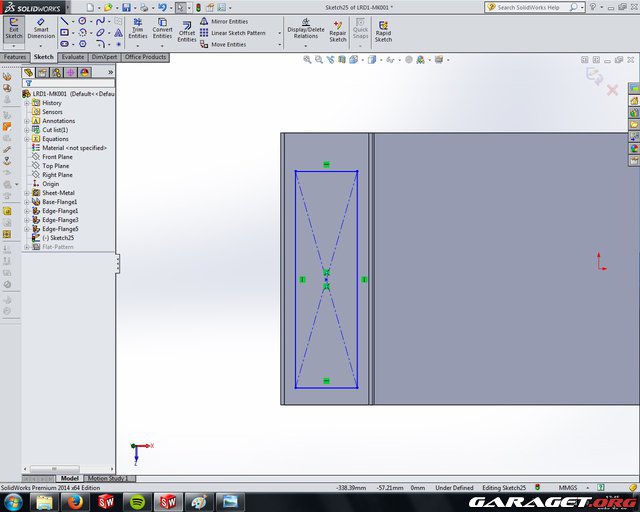
Task: Activate the Trim Entities tool
Action: pos(137,30)
